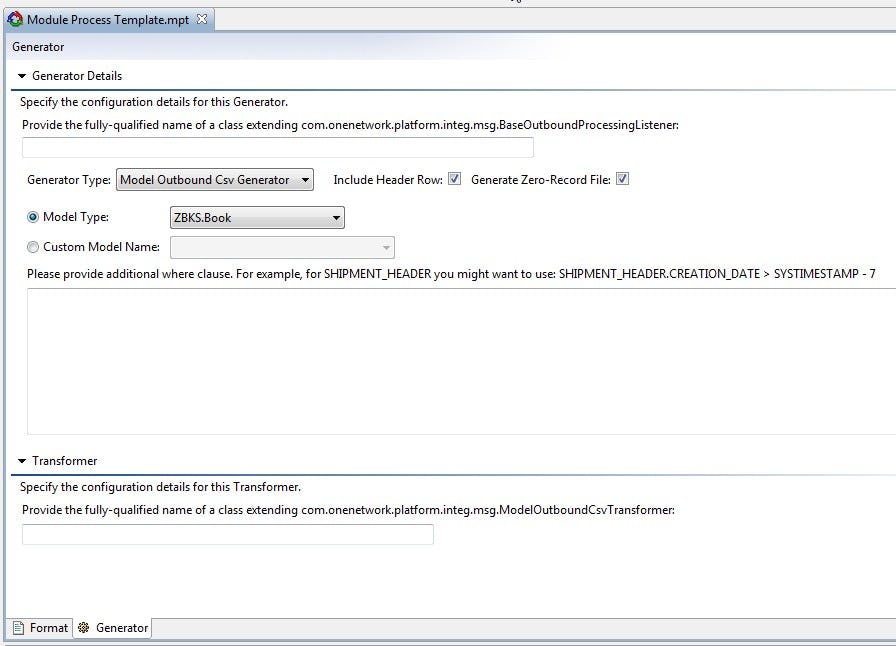Image resolution: width=896 pixels, height=646 pixels.
Task: Uncheck Include Header Row checkbox
Action: 454,179
